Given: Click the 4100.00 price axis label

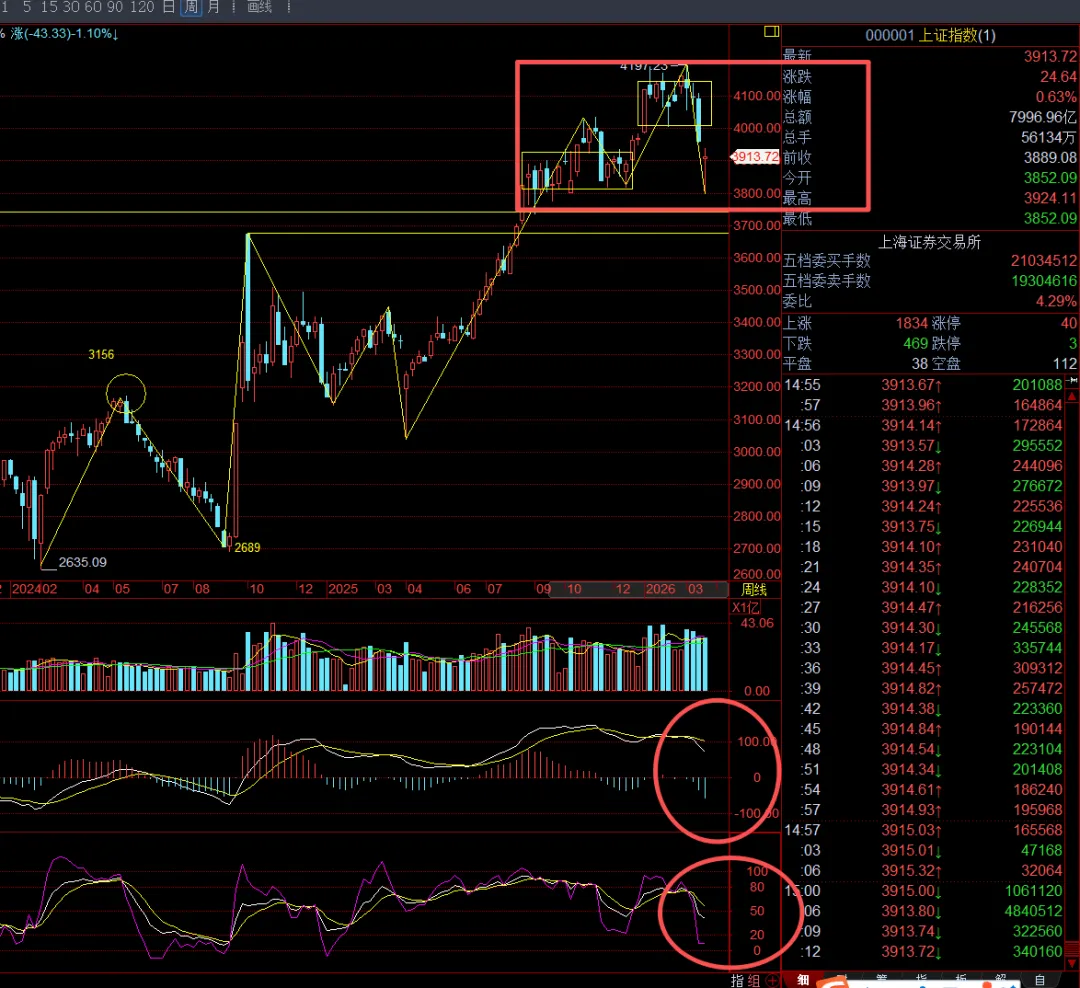Looking at the screenshot, I should click(x=757, y=96).
